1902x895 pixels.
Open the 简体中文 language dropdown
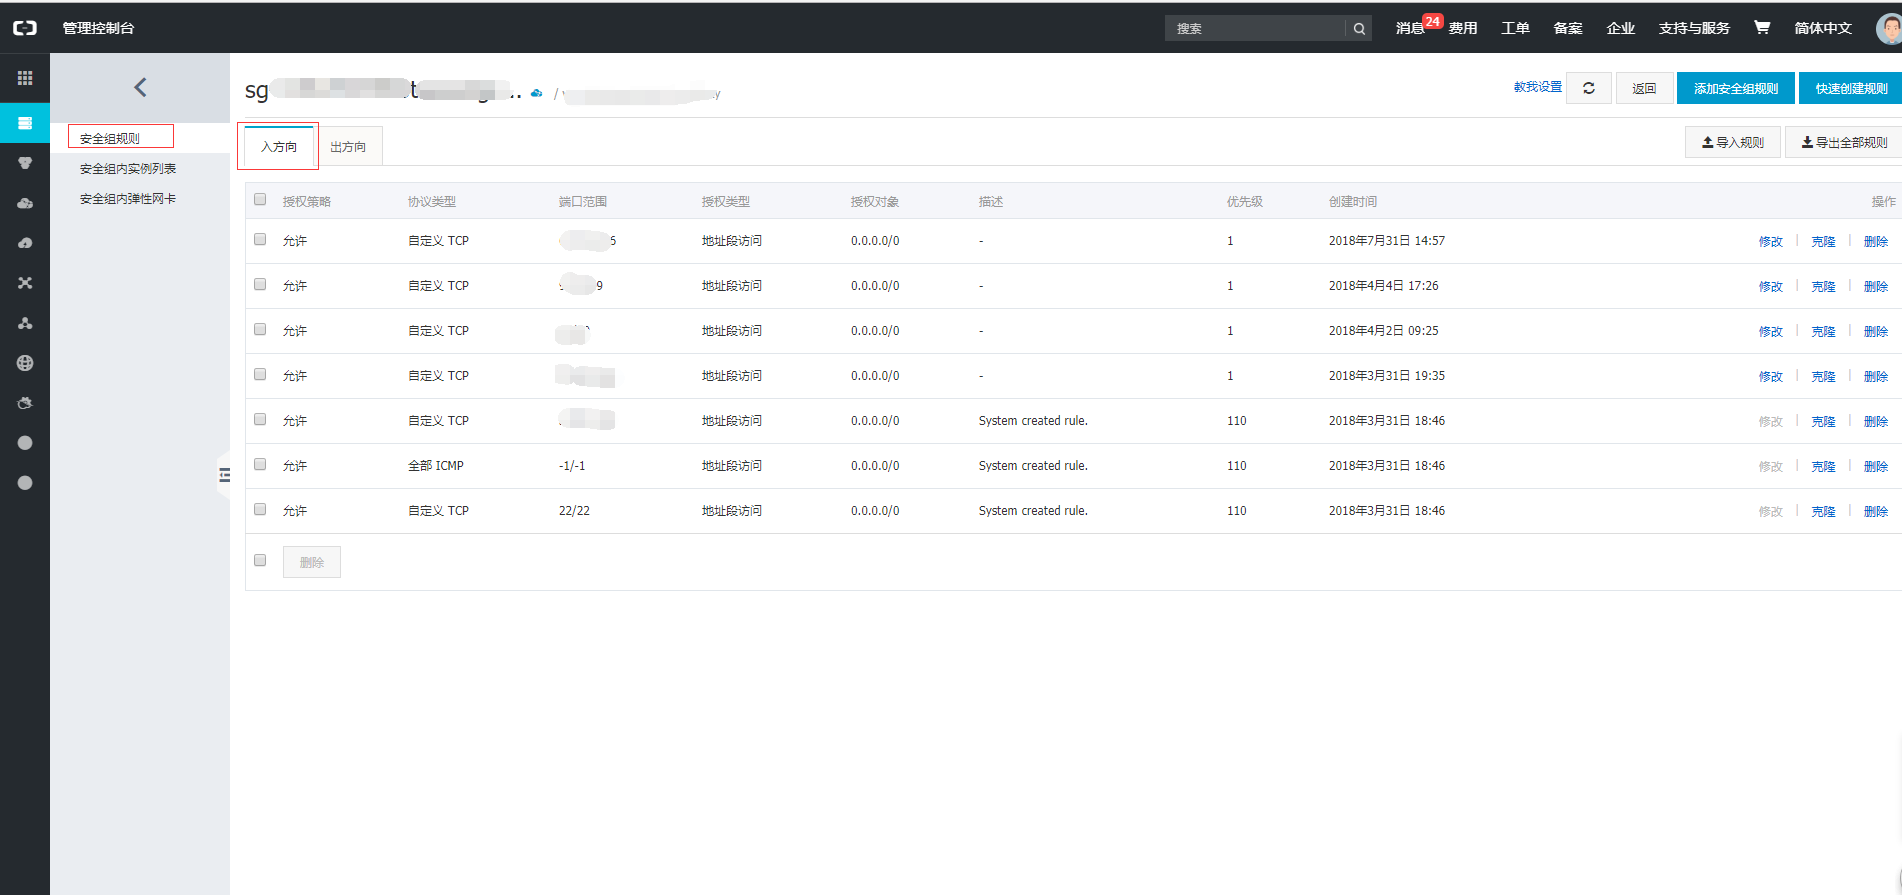tap(1822, 28)
